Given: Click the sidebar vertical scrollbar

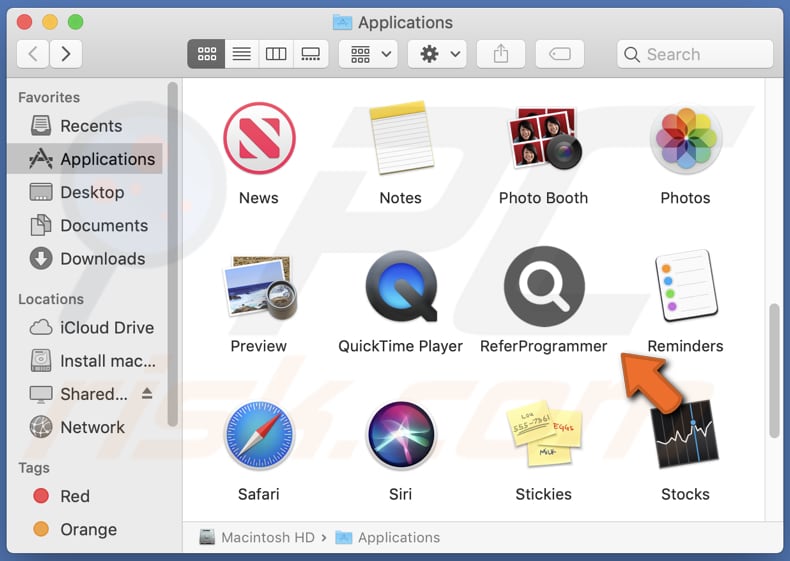Looking at the screenshot, I should pos(172,255).
